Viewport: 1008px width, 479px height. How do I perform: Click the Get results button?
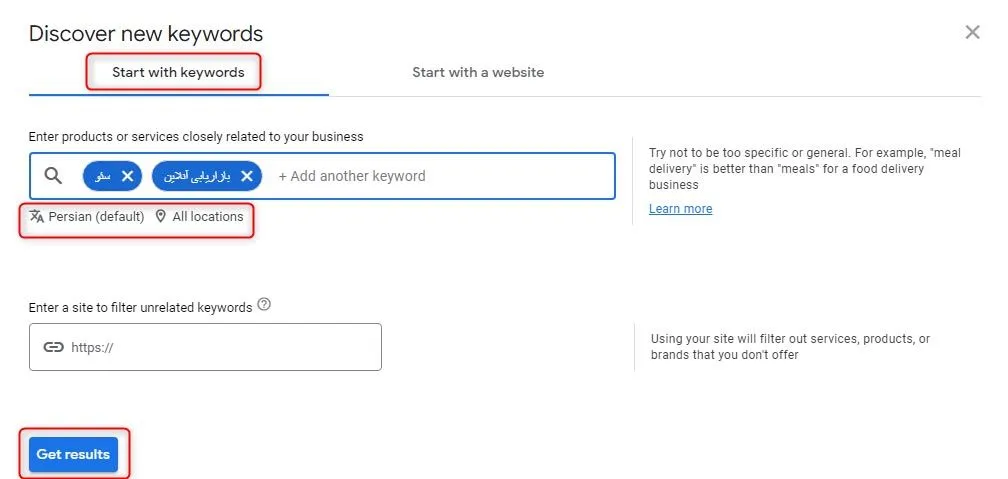[x=73, y=454]
